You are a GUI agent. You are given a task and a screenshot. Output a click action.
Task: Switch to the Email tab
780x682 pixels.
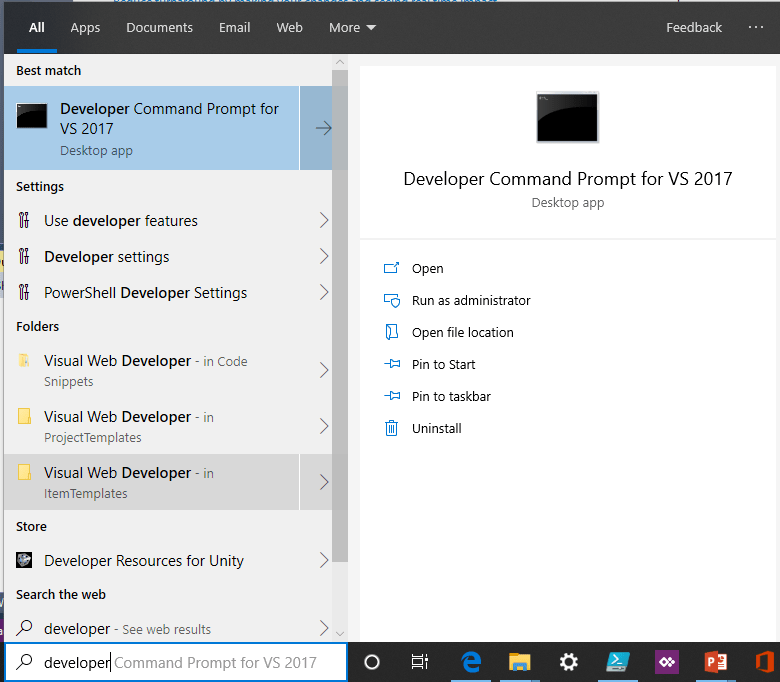click(234, 27)
